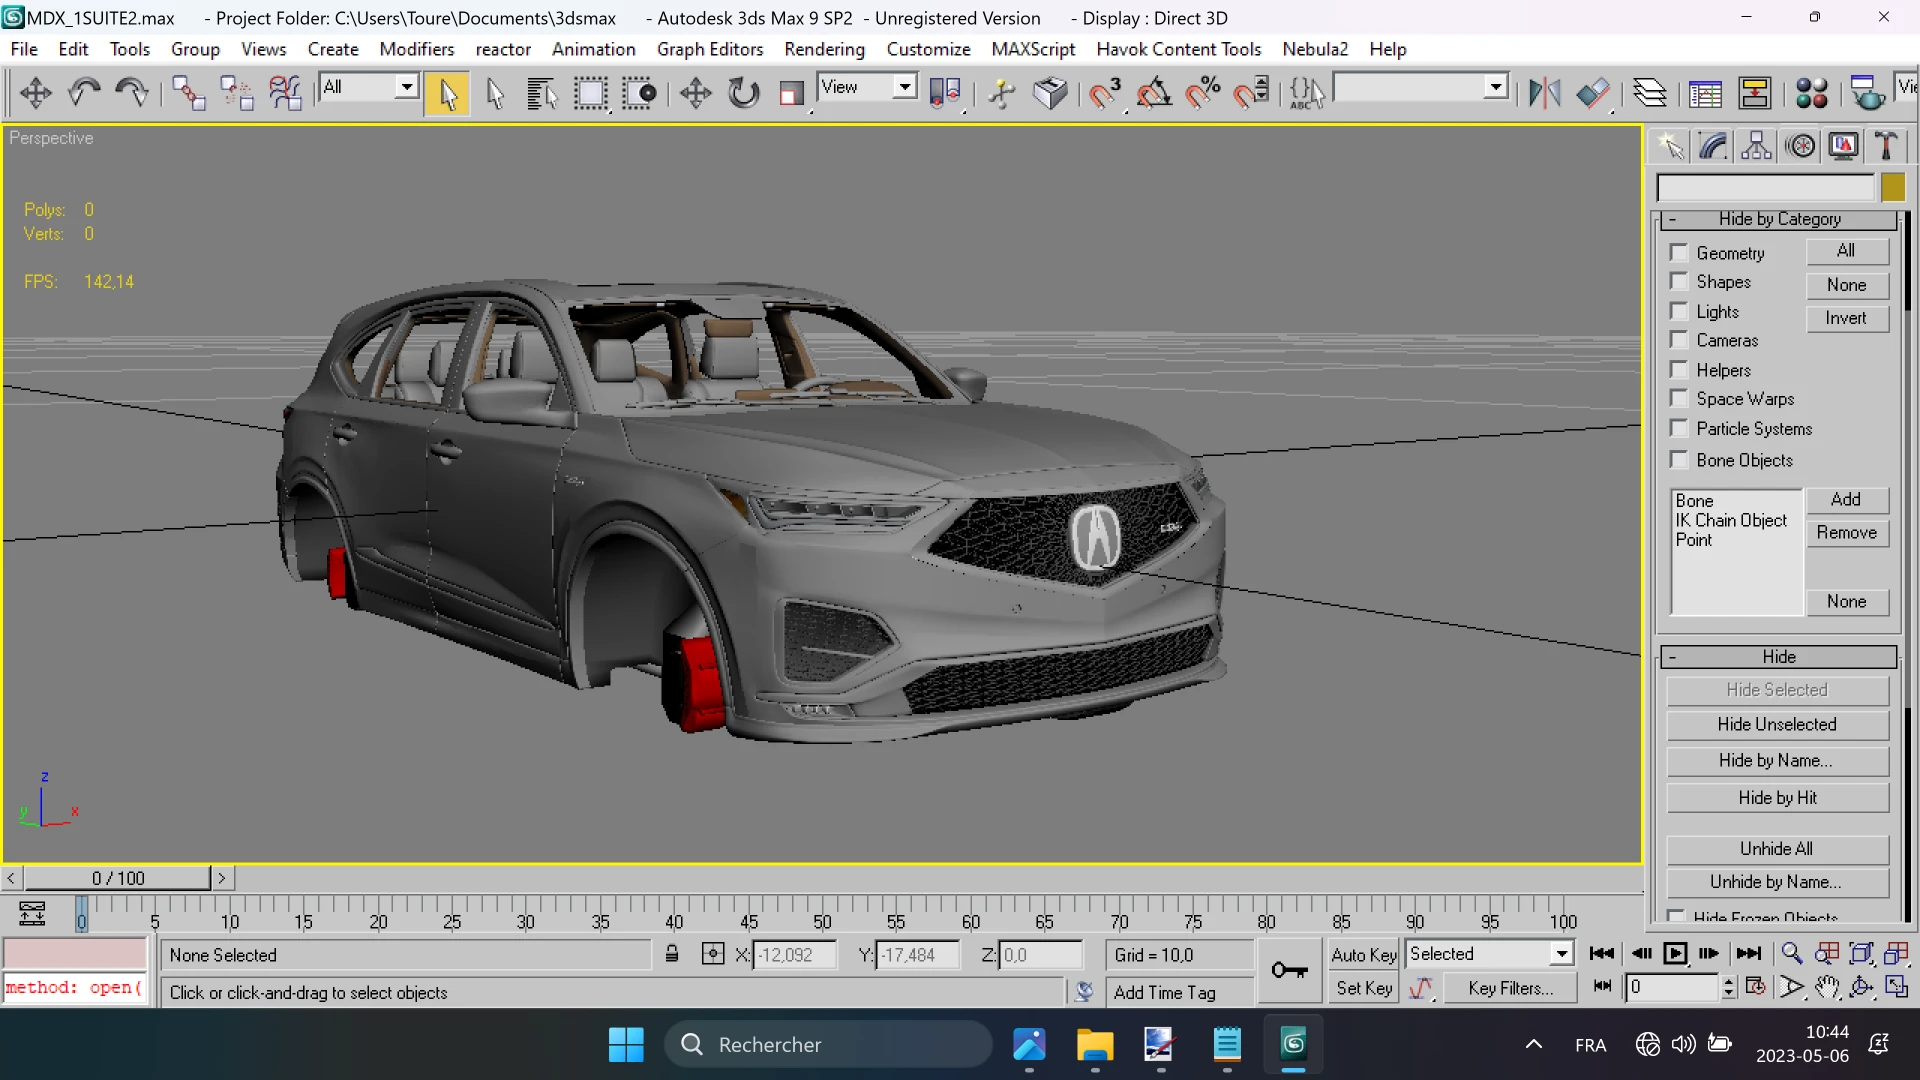Activate Select and Scale tool

point(791,93)
